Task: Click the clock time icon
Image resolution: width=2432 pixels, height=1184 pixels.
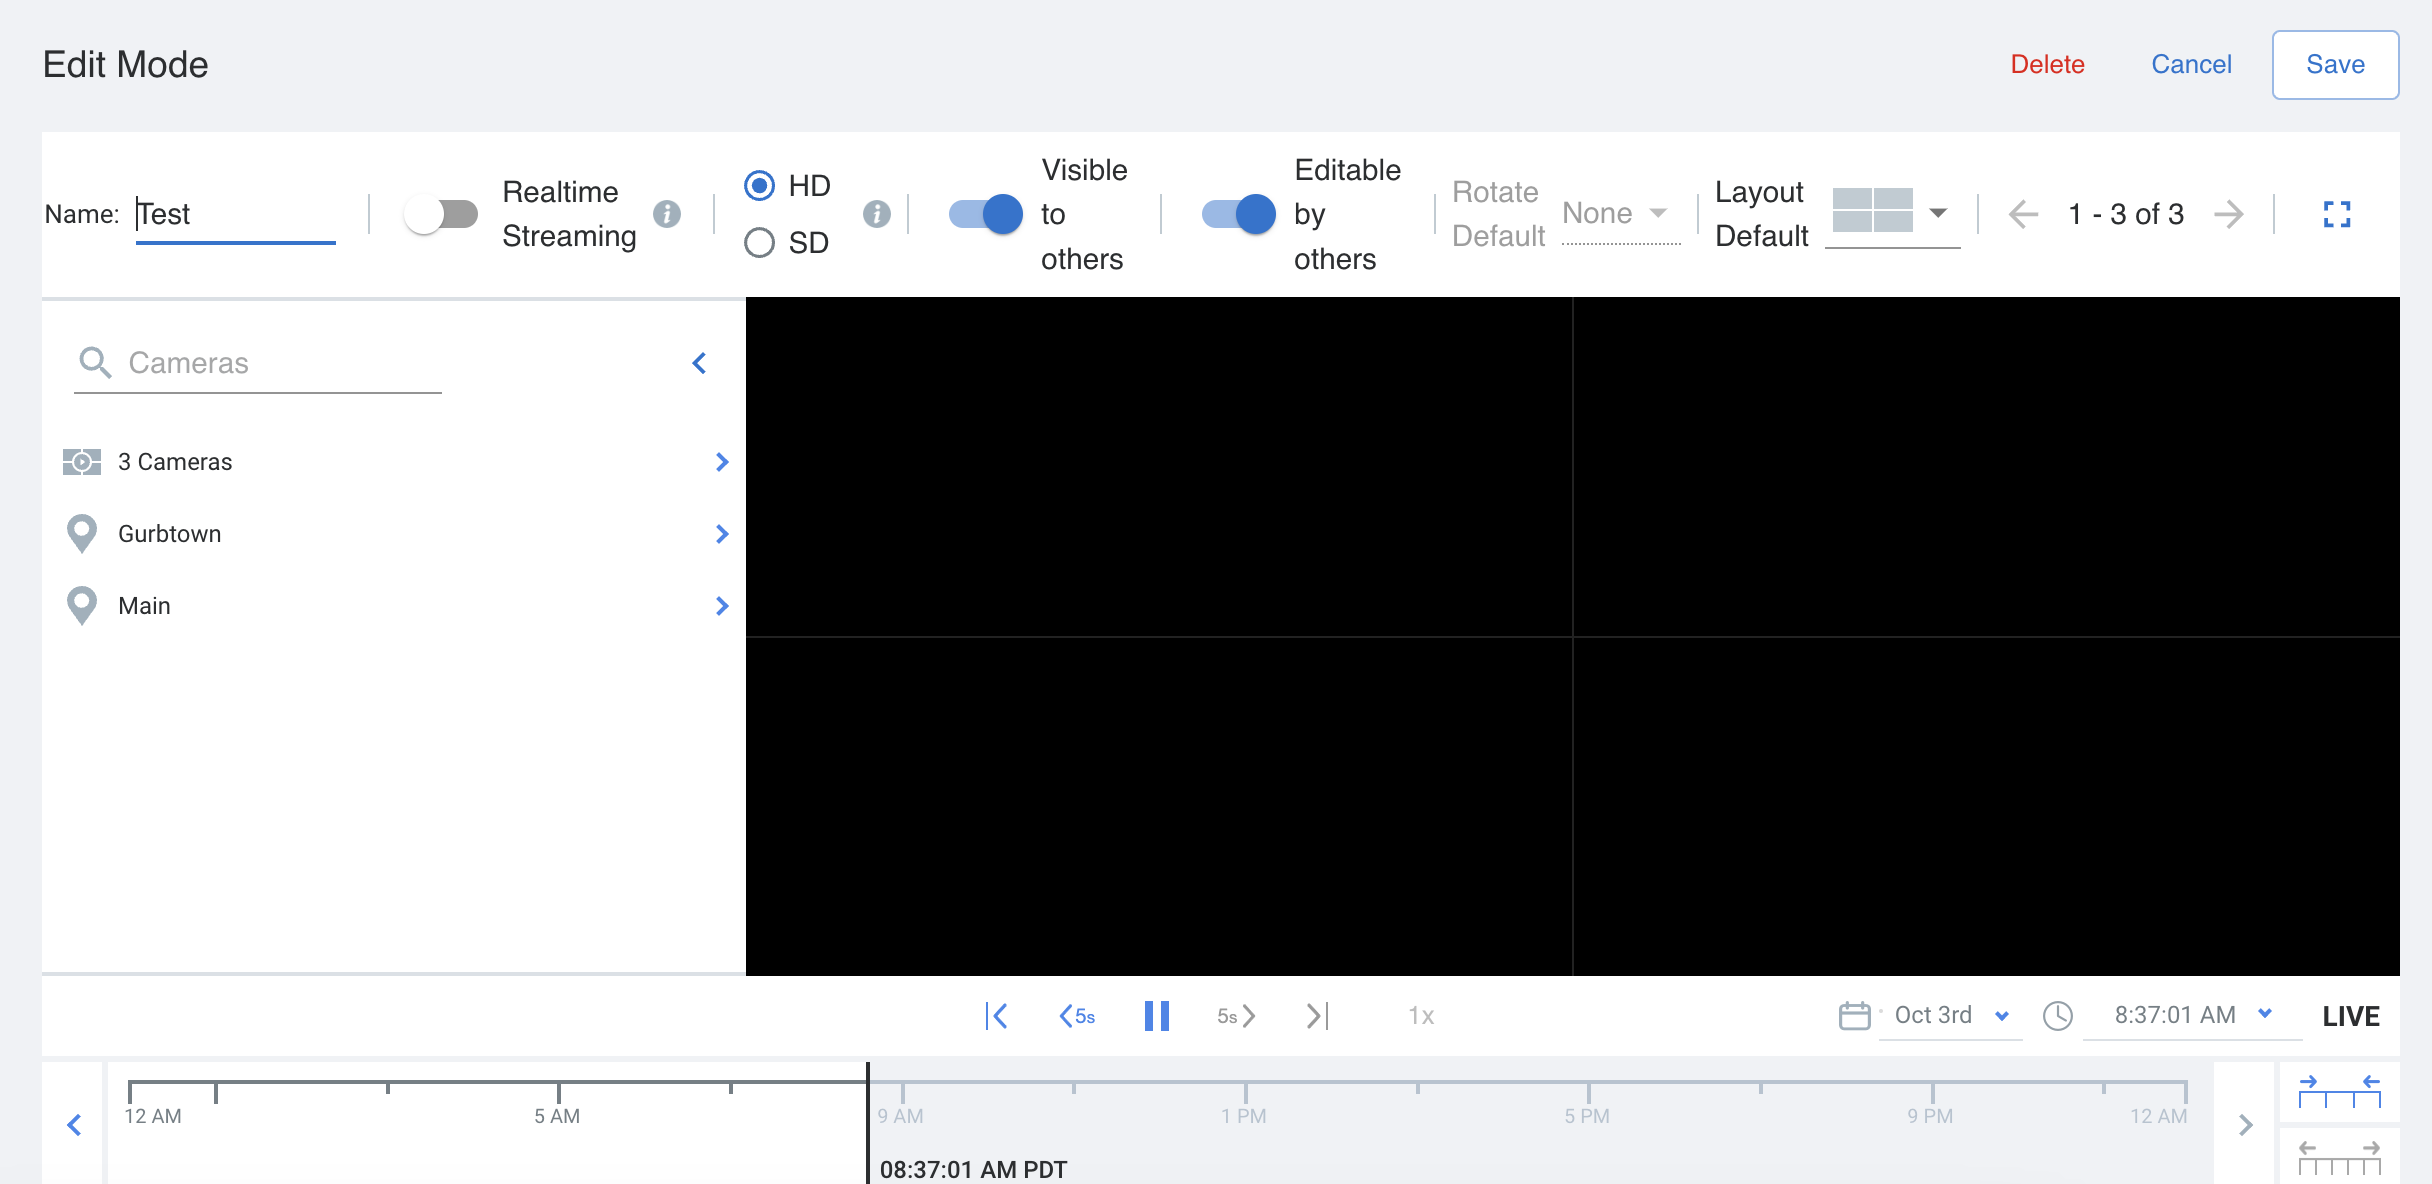Action: pos(2058,1016)
